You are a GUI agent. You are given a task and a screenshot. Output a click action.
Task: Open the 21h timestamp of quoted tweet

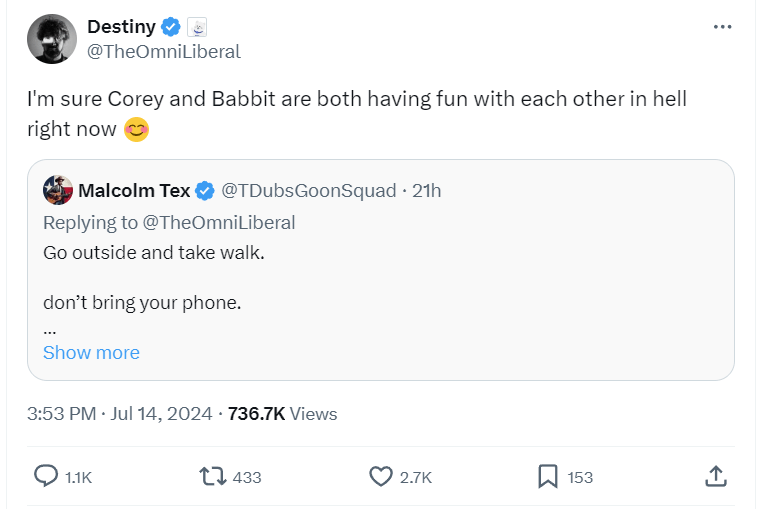426,190
